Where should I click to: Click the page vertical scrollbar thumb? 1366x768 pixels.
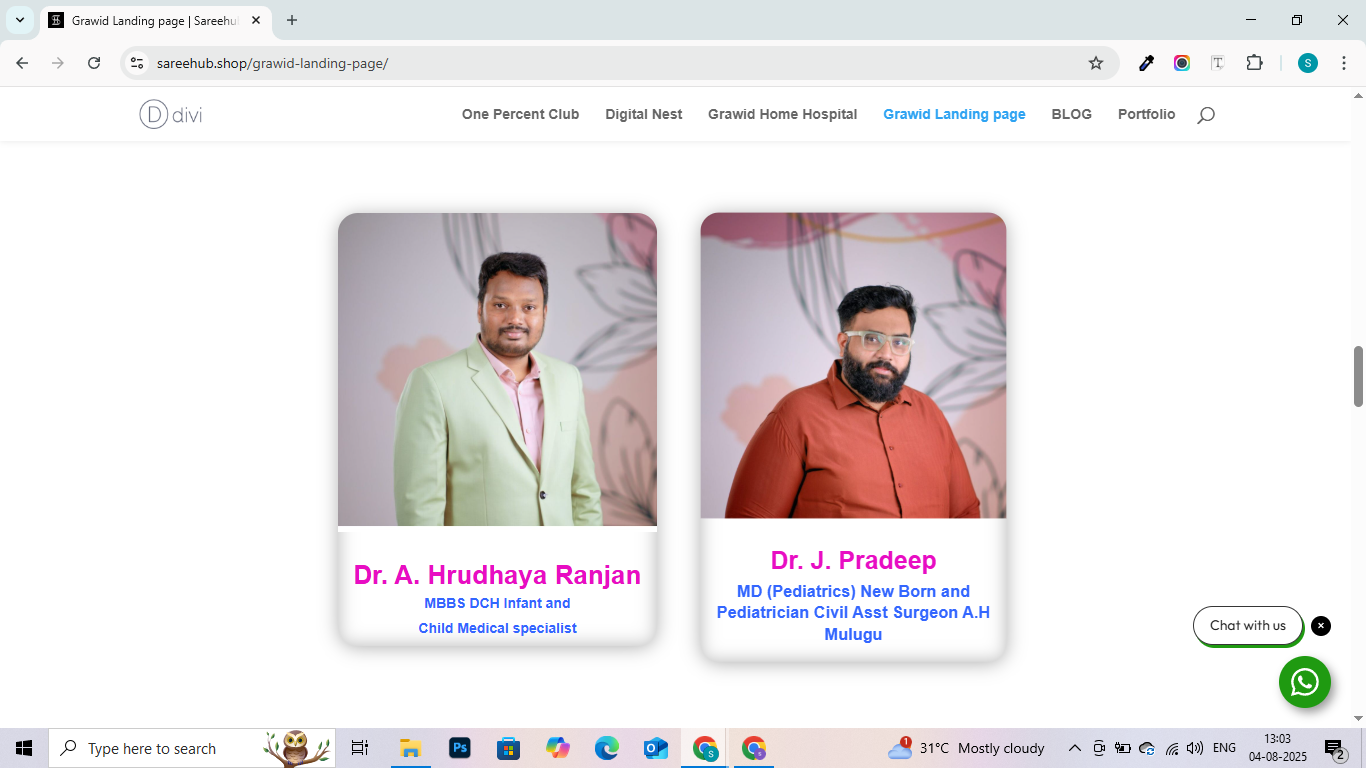[x=1358, y=376]
